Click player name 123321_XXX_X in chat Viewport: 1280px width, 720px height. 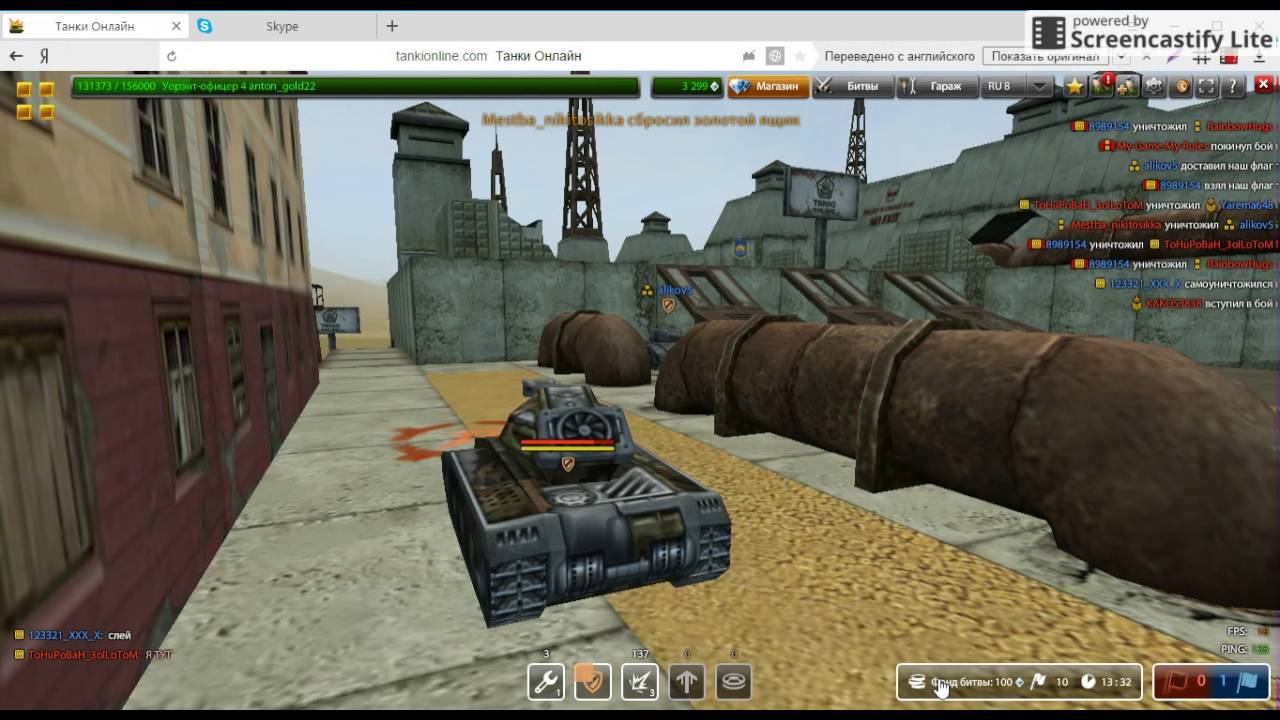click(x=64, y=635)
